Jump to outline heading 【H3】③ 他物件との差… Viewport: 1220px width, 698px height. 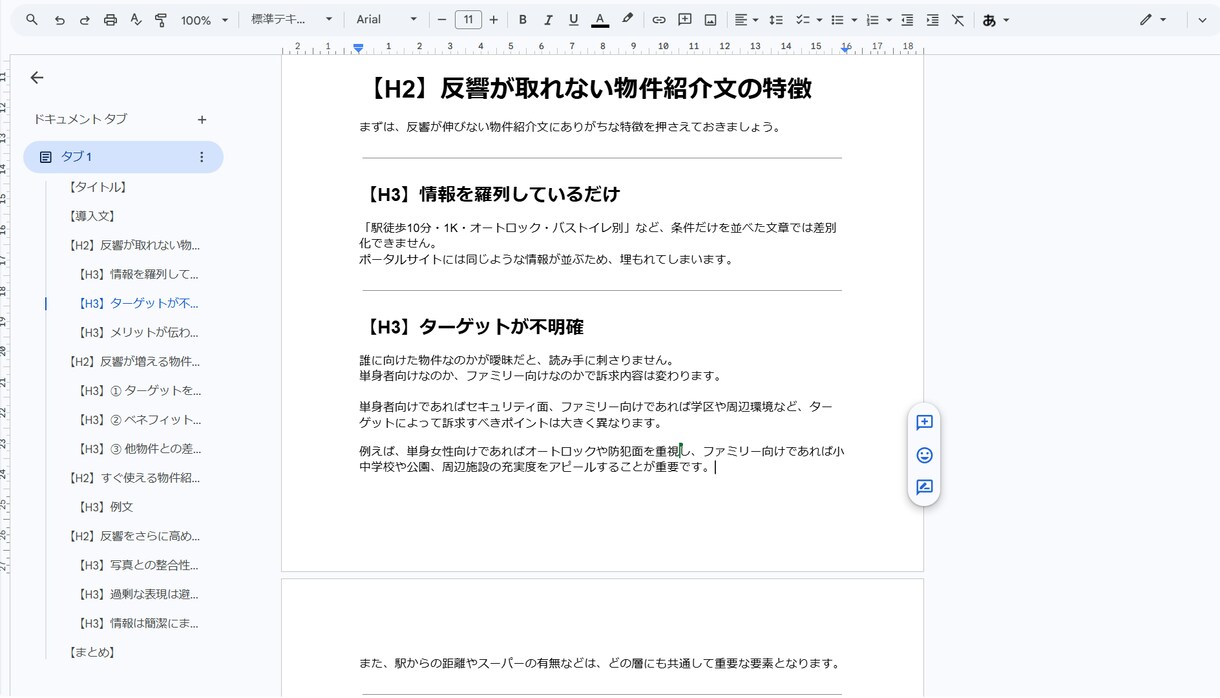click(x=139, y=448)
